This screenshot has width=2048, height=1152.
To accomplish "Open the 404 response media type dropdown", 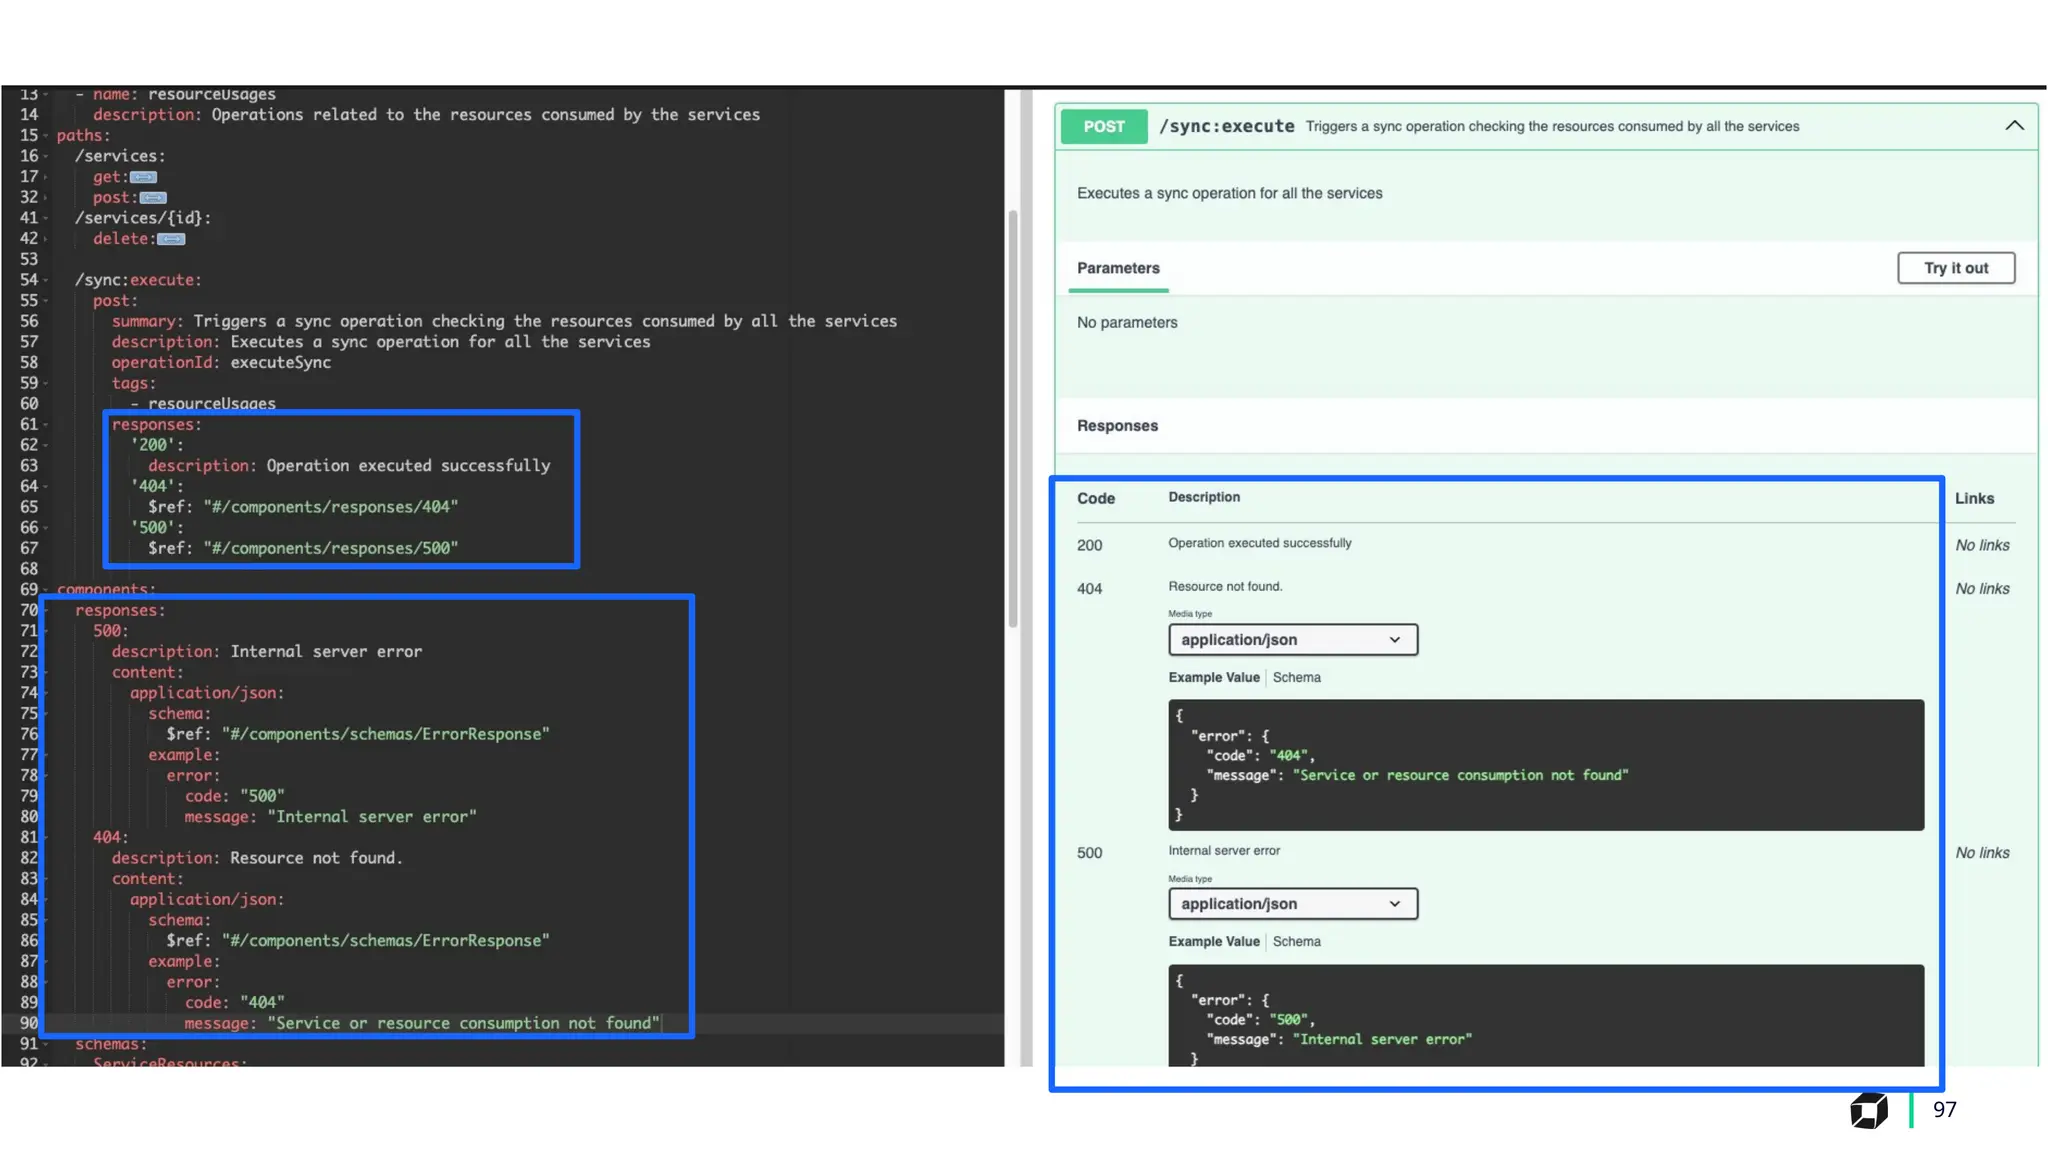I will point(1292,640).
